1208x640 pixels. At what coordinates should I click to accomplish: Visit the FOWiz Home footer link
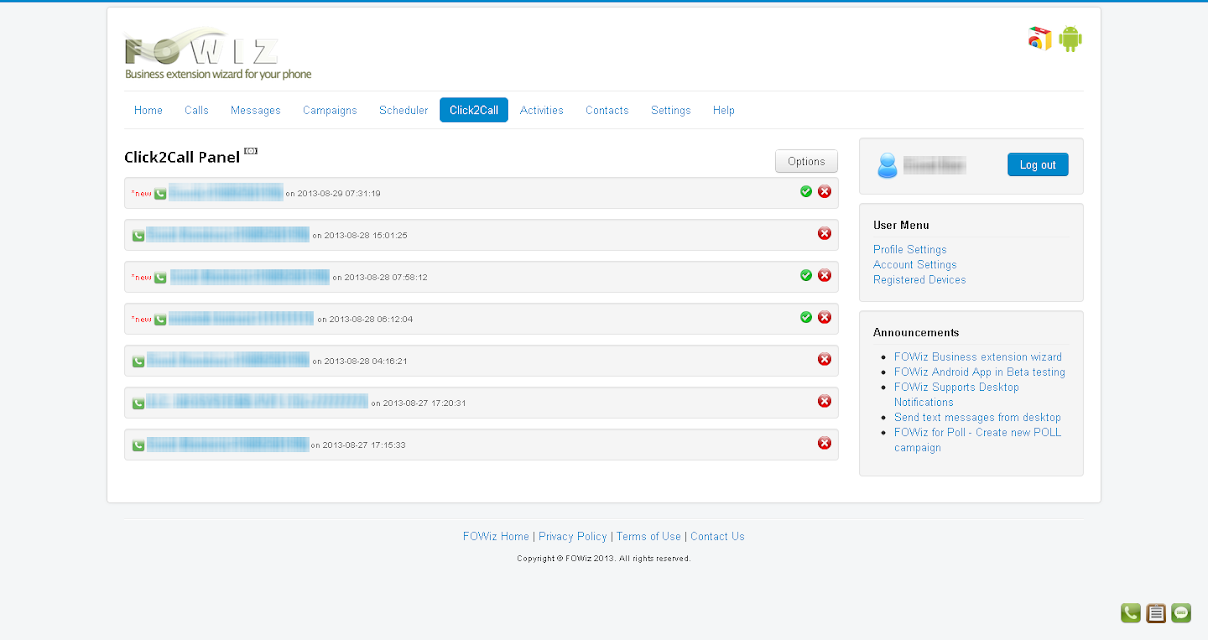point(496,537)
